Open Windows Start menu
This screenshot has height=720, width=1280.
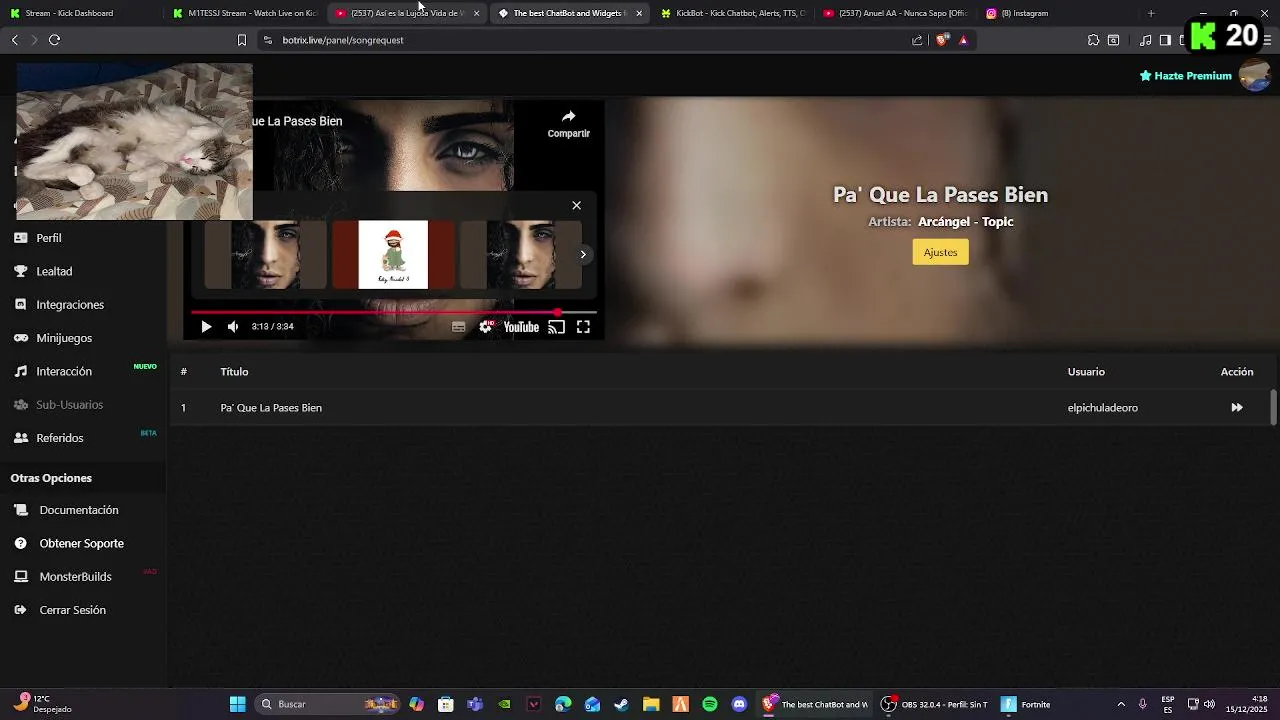coord(238,704)
